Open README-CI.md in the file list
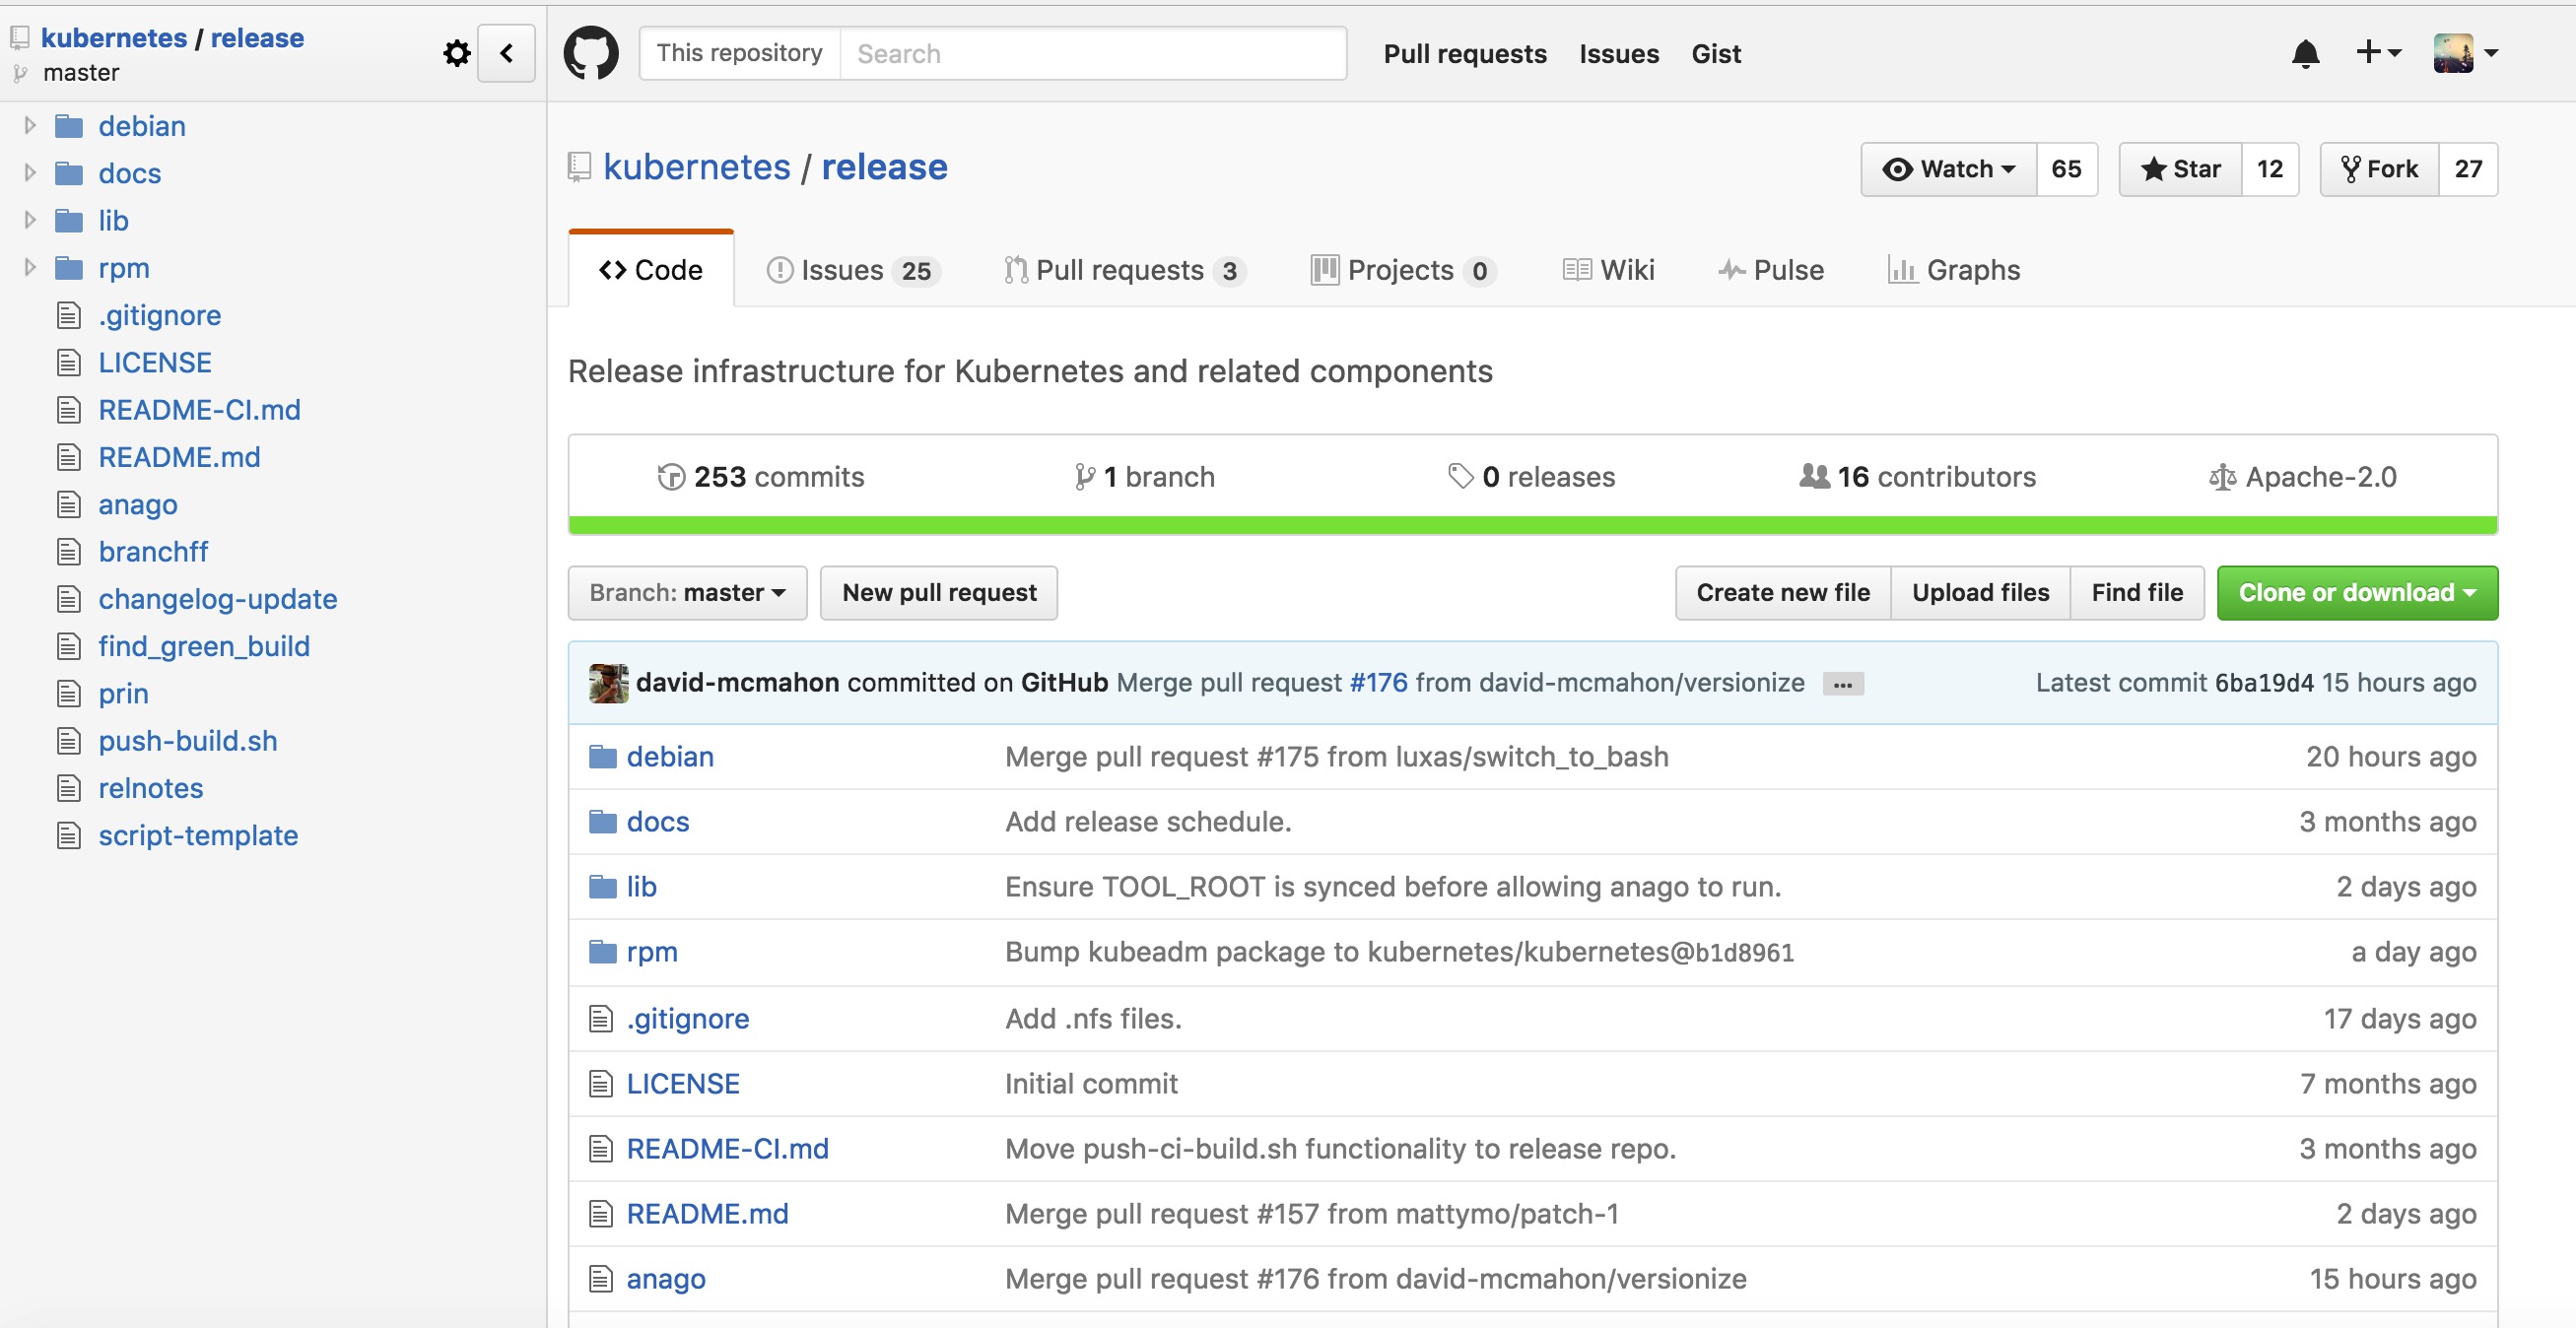 (x=727, y=1149)
